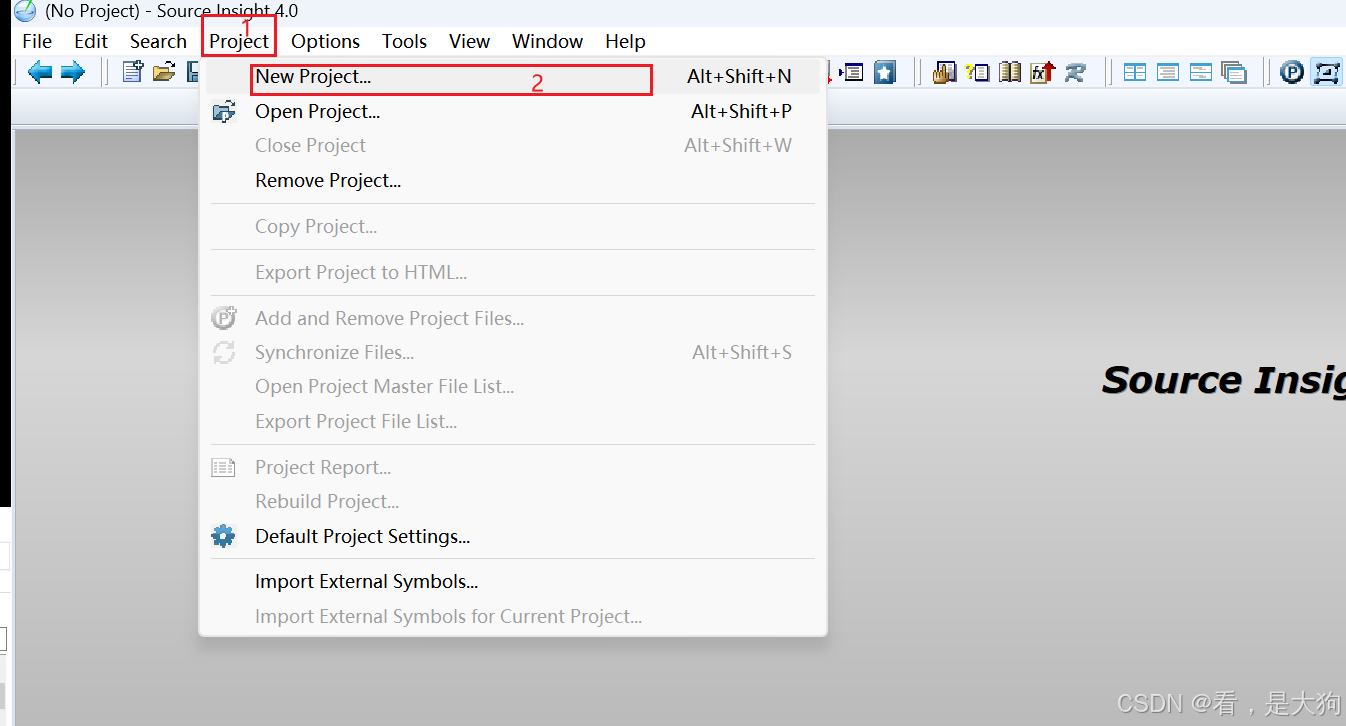Click the Copy Project... entry

click(513, 226)
